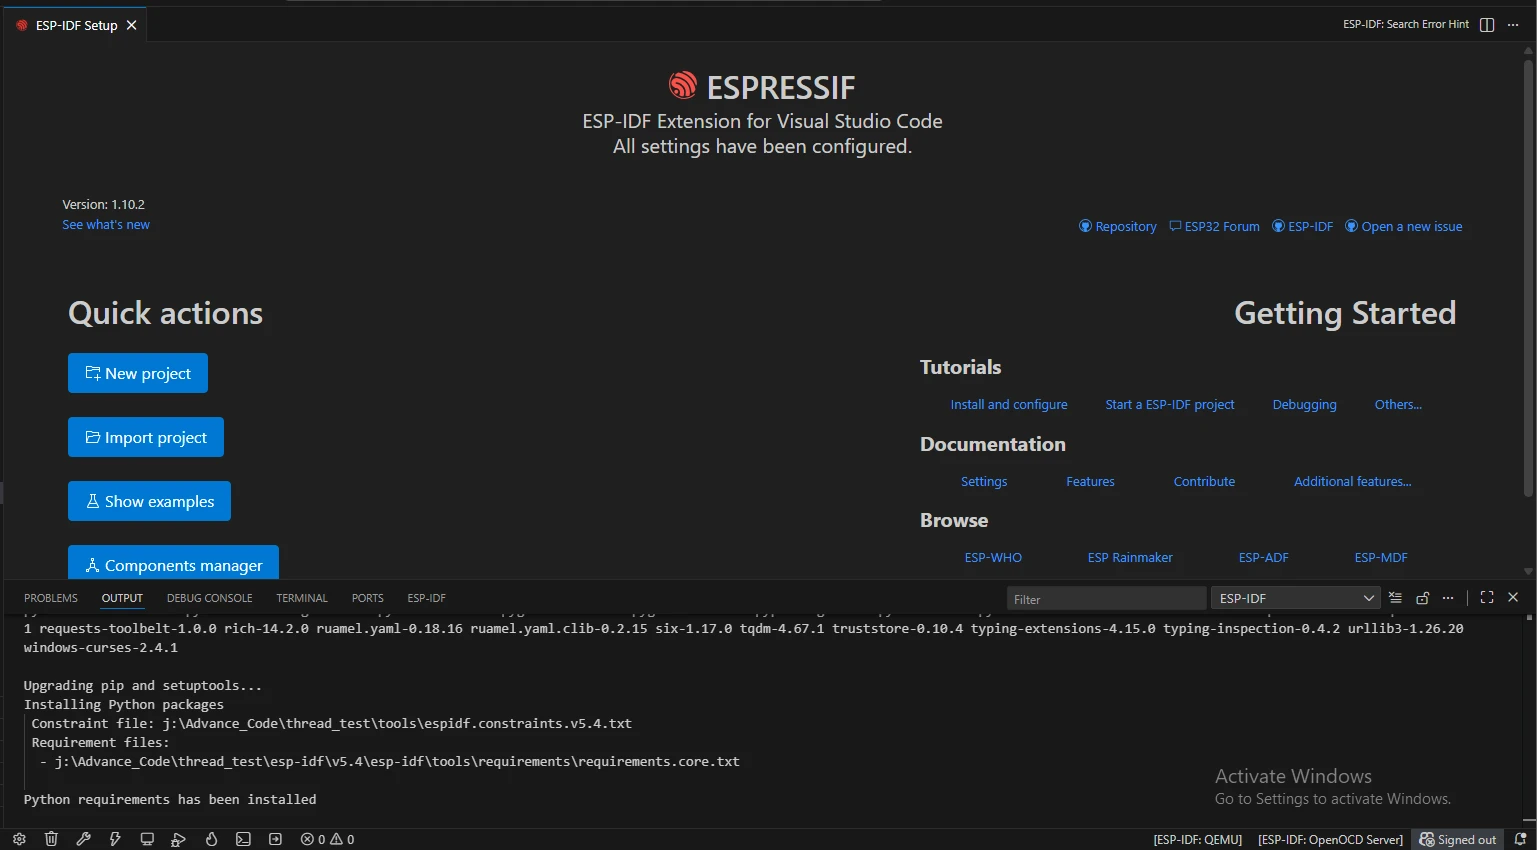Click the wrench build project icon
1537x850 pixels.
(83, 839)
